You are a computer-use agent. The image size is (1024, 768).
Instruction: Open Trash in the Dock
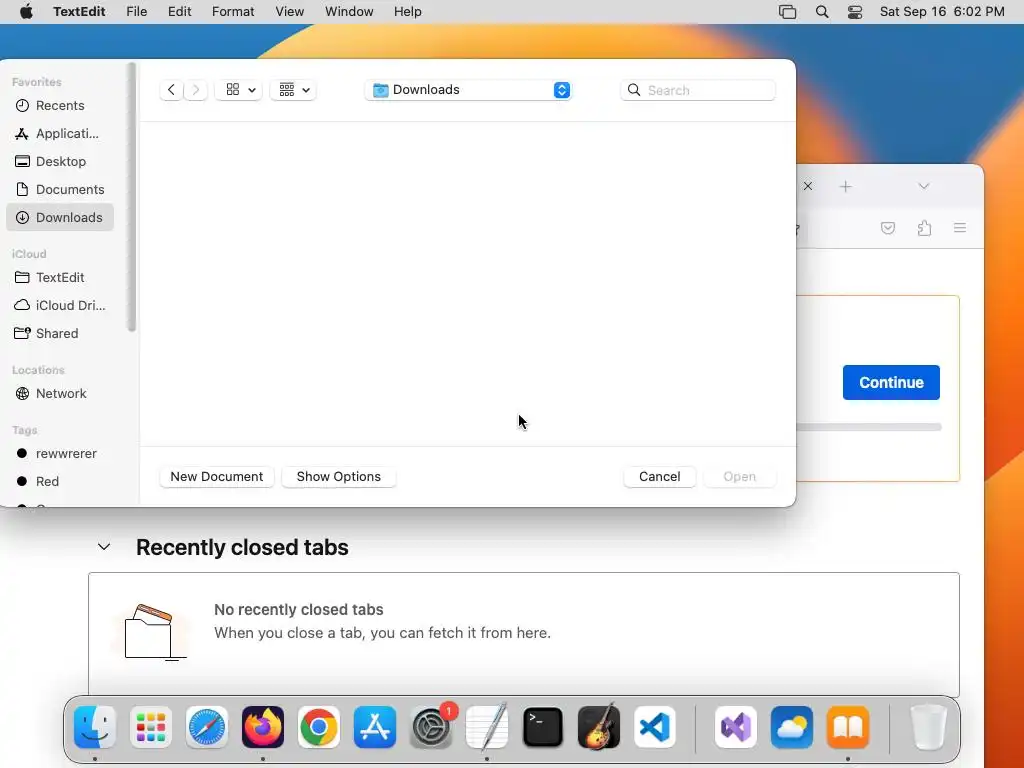pyautogui.click(x=928, y=727)
